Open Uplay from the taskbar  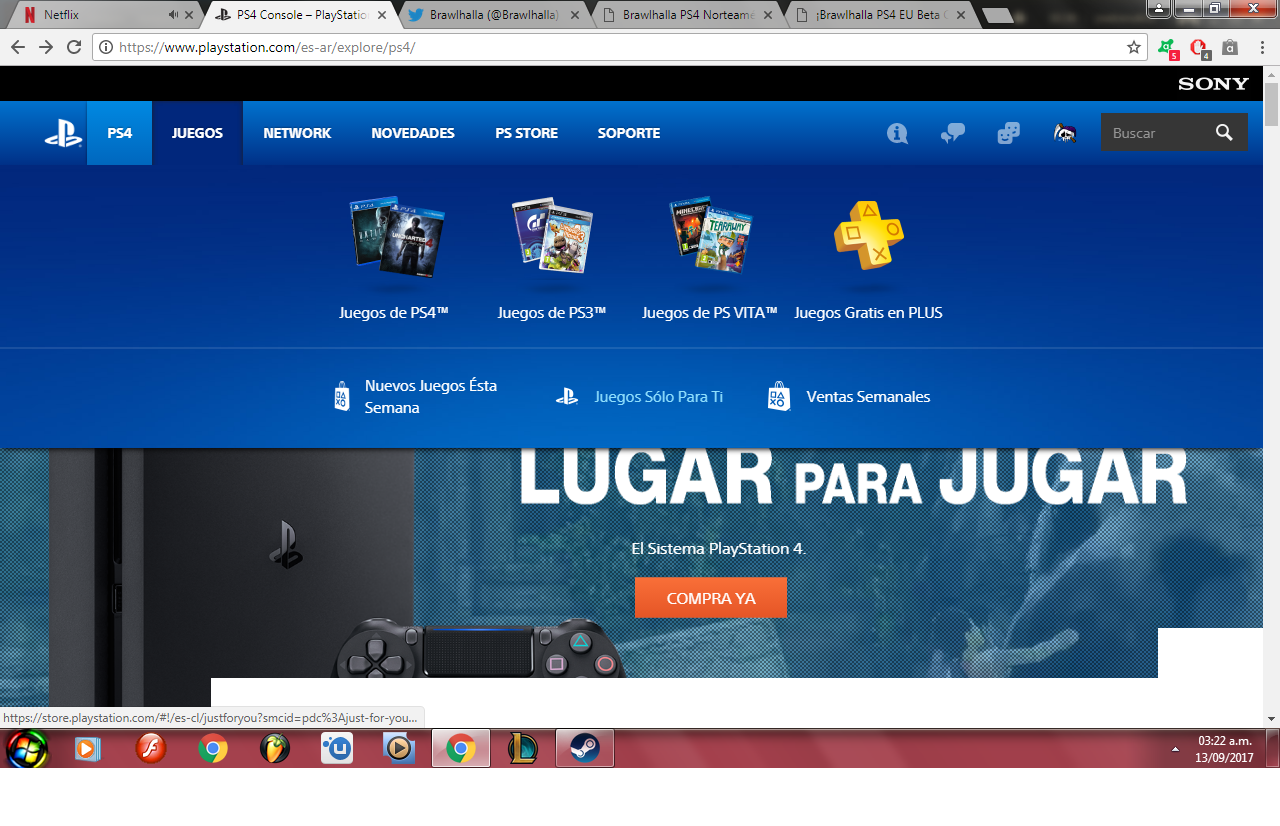pos(337,748)
